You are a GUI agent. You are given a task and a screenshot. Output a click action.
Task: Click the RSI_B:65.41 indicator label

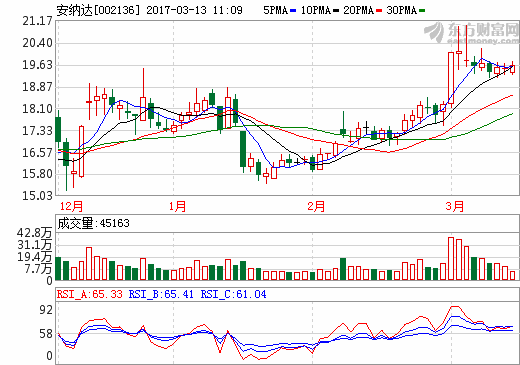161,294
